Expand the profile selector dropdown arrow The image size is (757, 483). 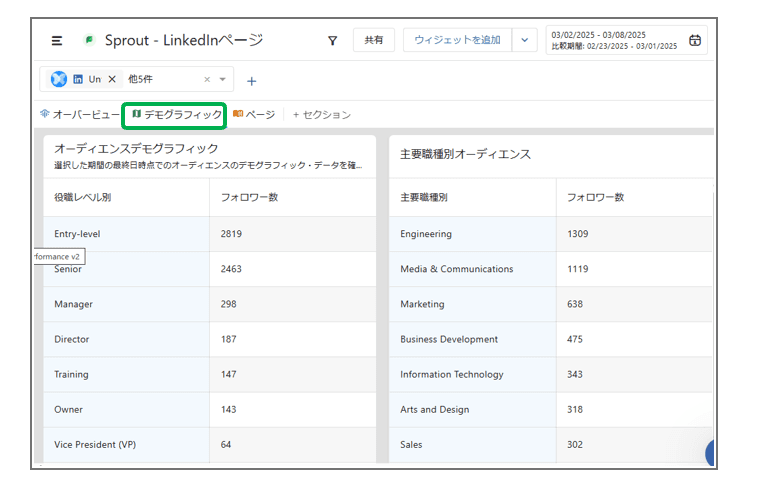click(222, 79)
